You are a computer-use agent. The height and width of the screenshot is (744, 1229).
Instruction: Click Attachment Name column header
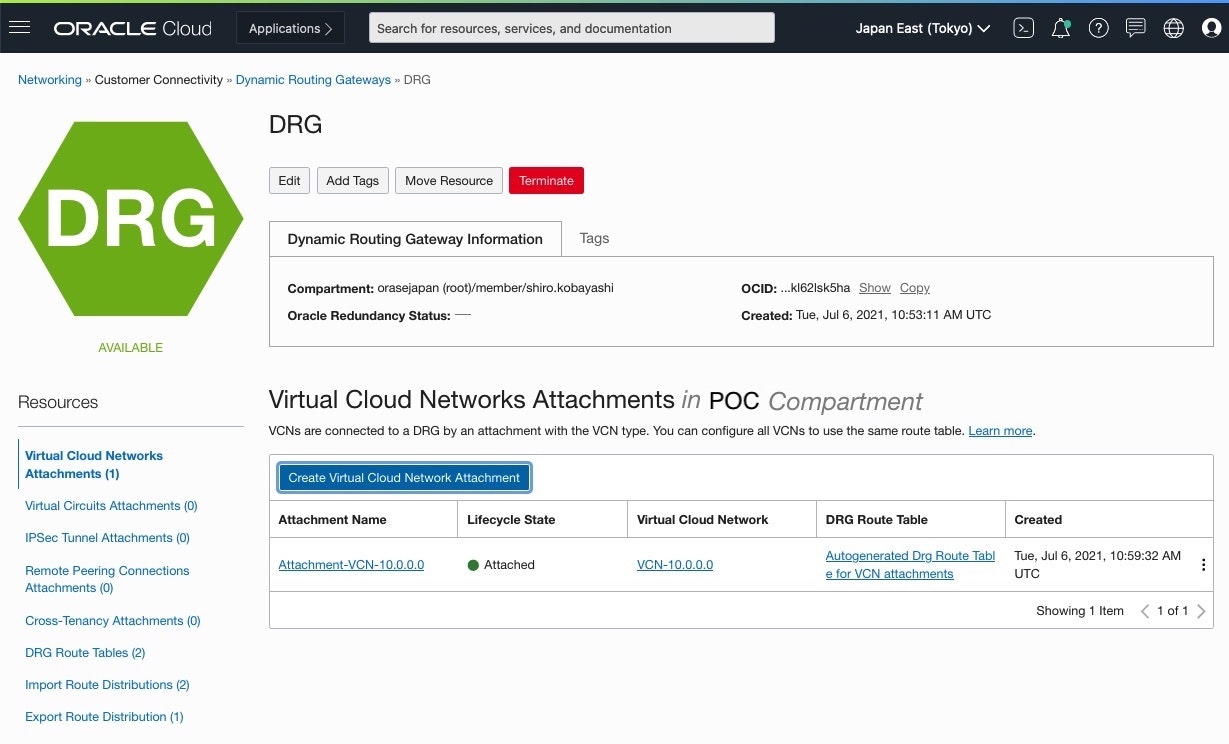[332, 520]
